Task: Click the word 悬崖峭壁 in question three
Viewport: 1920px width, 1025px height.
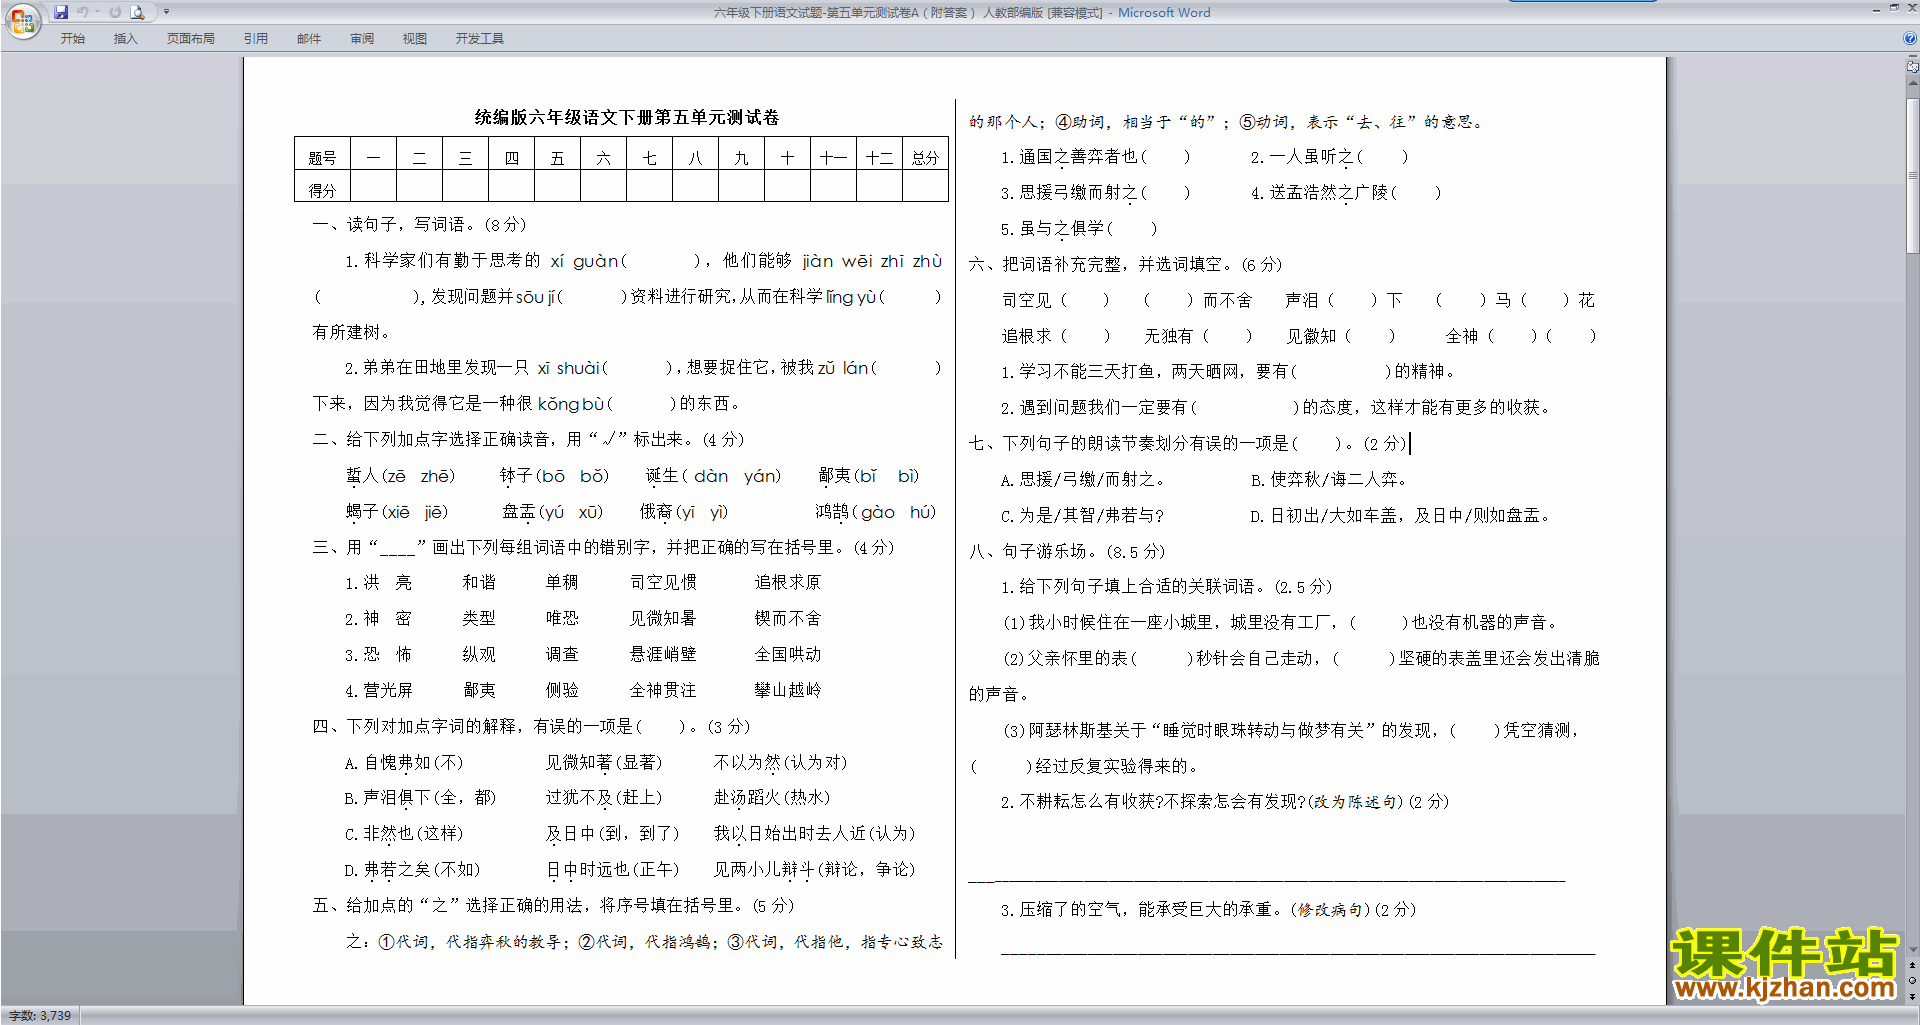Action: point(663,655)
